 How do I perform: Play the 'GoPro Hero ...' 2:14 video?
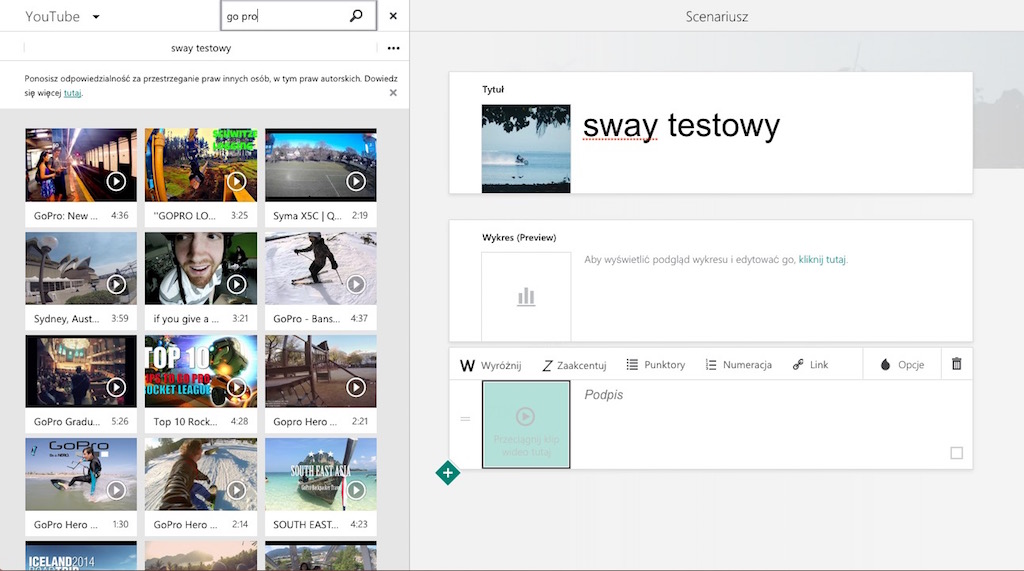click(x=236, y=490)
